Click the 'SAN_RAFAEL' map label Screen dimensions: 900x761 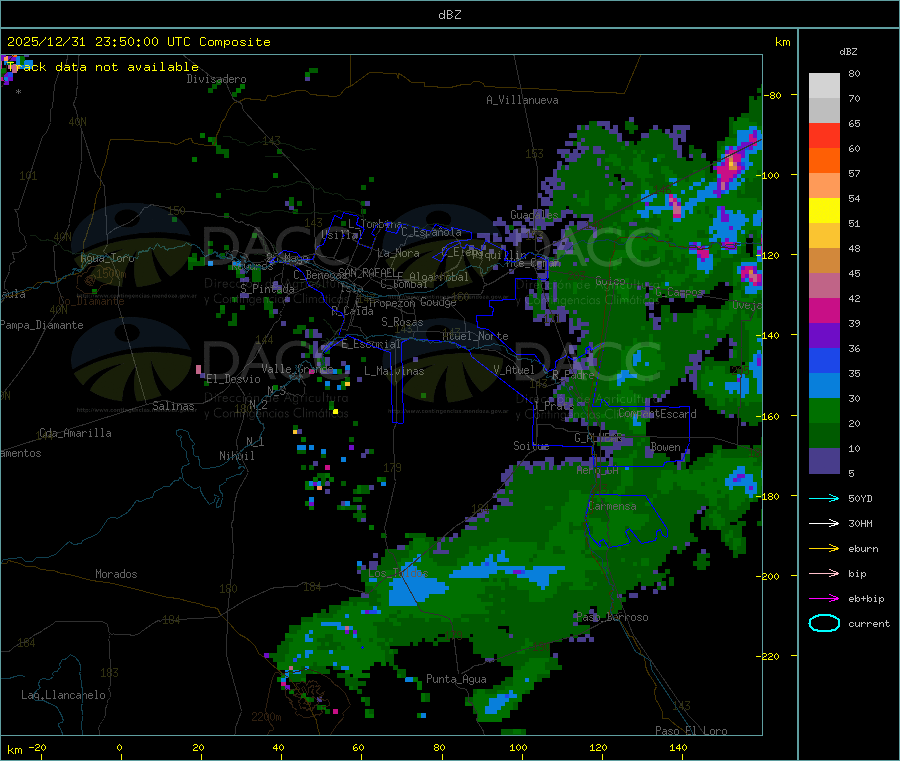click(367, 272)
